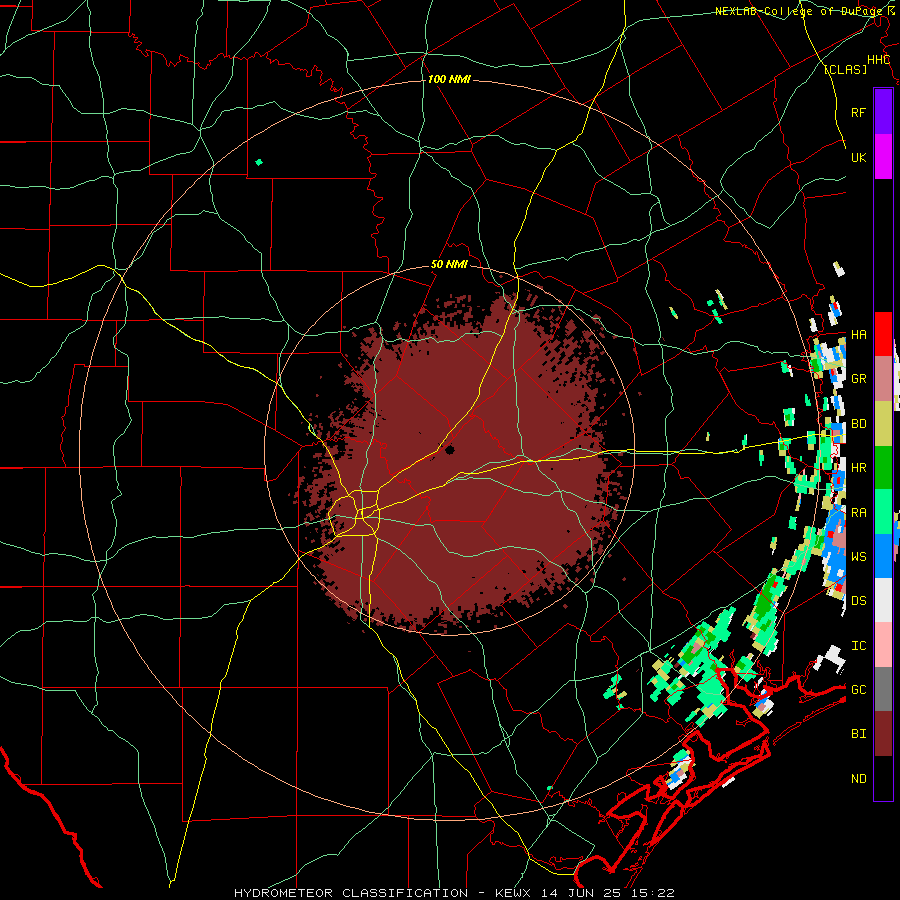Image resolution: width=900 pixels, height=900 pixels.
Task: Click the brown BI biological swatch
Action: 883,734
